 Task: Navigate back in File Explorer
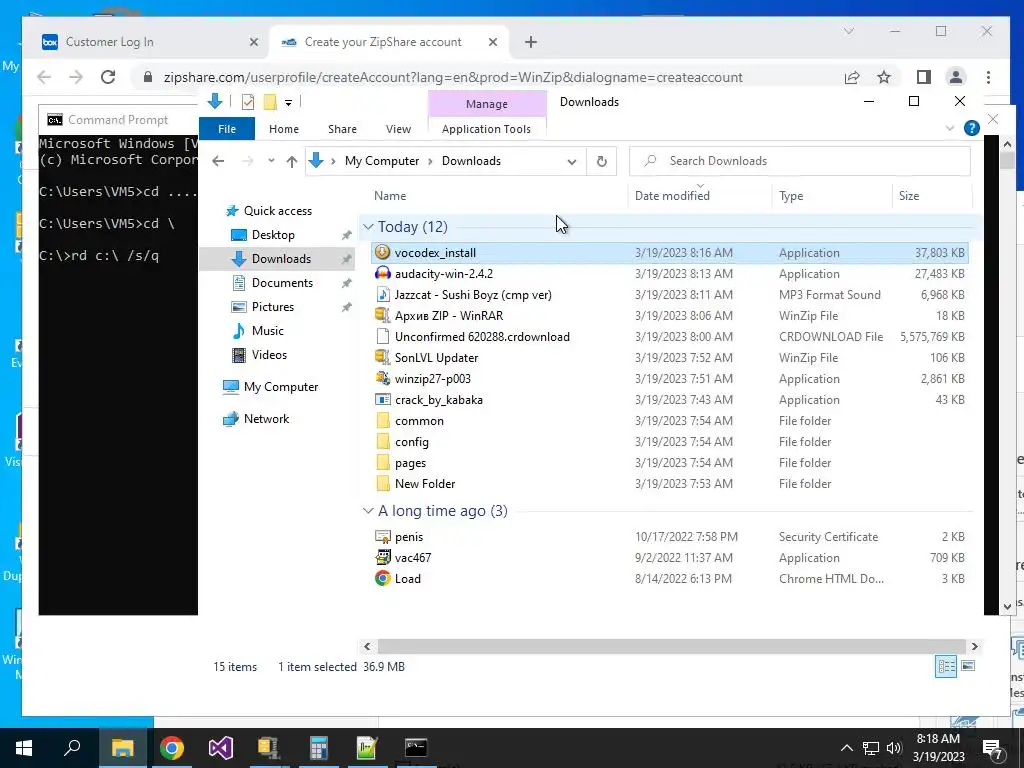[x=218, y=161]
